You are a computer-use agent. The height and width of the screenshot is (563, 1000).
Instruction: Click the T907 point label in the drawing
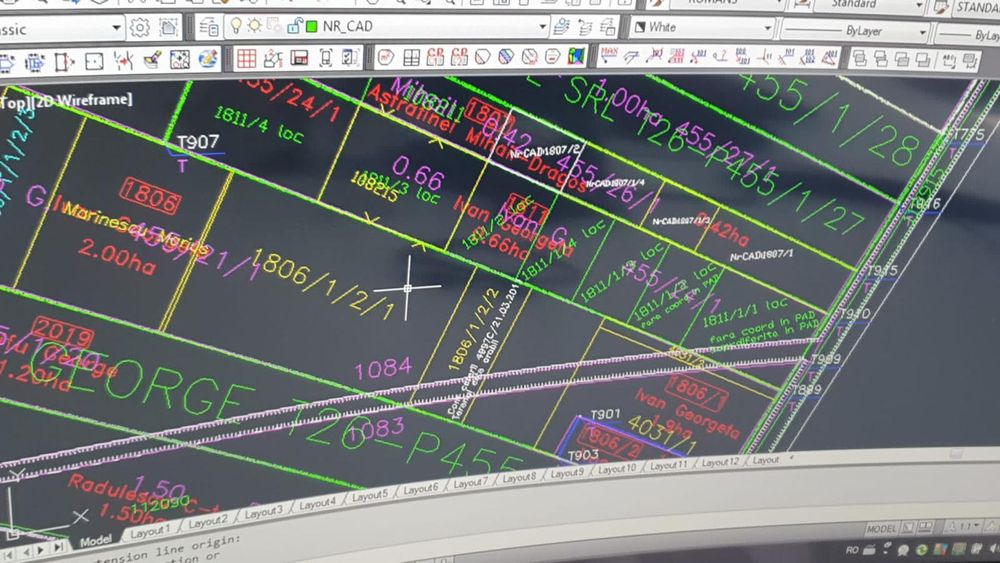click(198, 141)
